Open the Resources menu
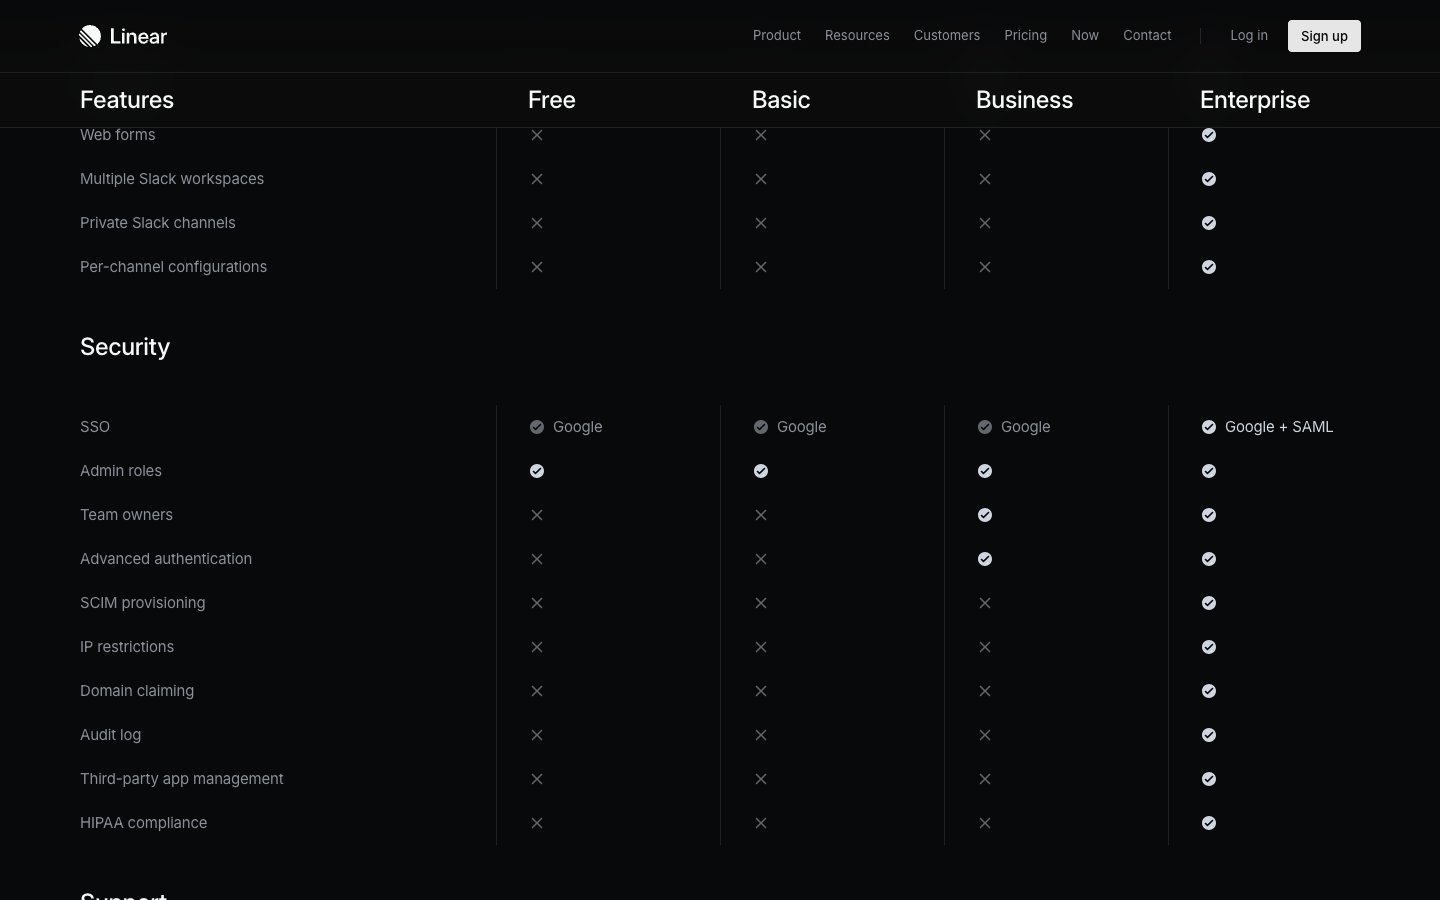The height and width of the screenshot is (900, 1440). tap(857, 35)
